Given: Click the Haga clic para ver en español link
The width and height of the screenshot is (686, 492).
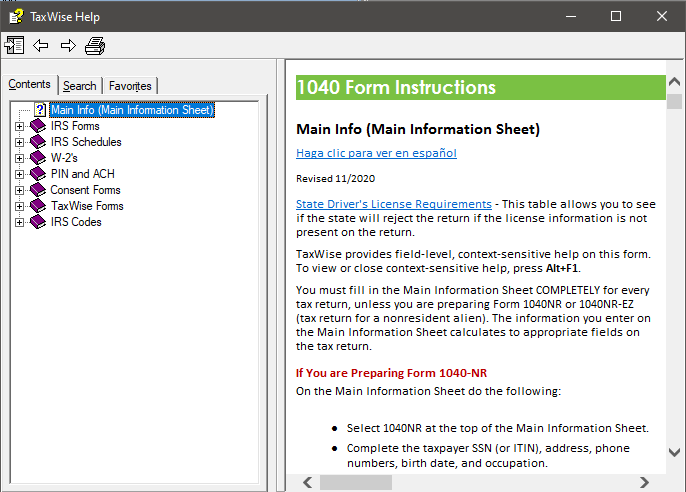Looking at the screenshot, I should pos(376,153).
